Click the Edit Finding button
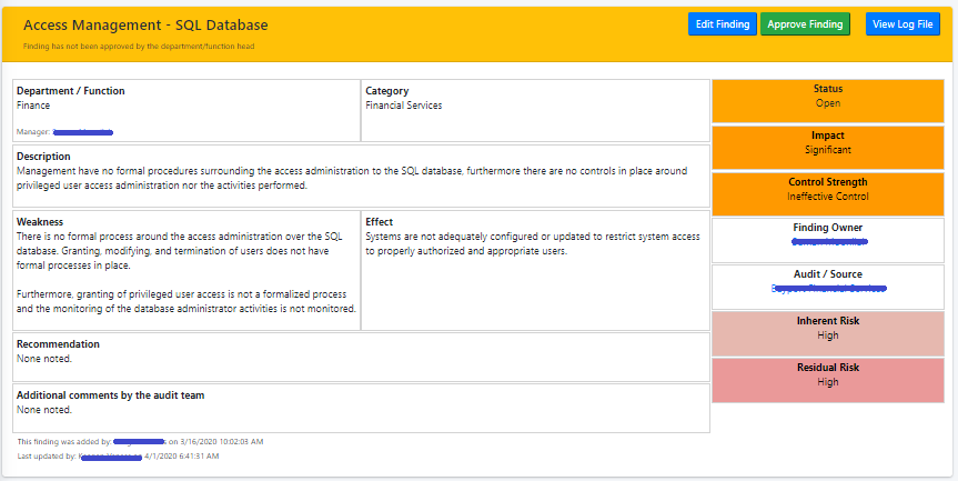The width and height of the screenshot is (958, 481). 722,24
